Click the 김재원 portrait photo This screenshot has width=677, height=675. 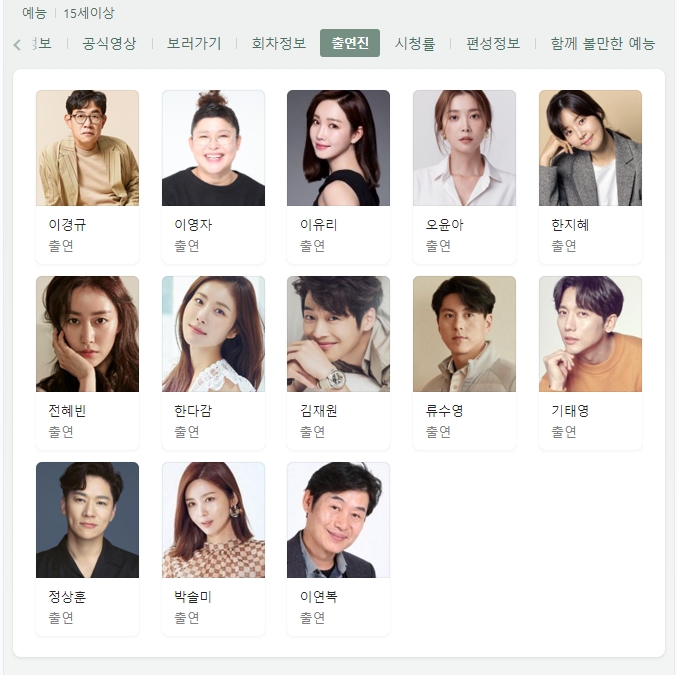(x=338, y=334)
